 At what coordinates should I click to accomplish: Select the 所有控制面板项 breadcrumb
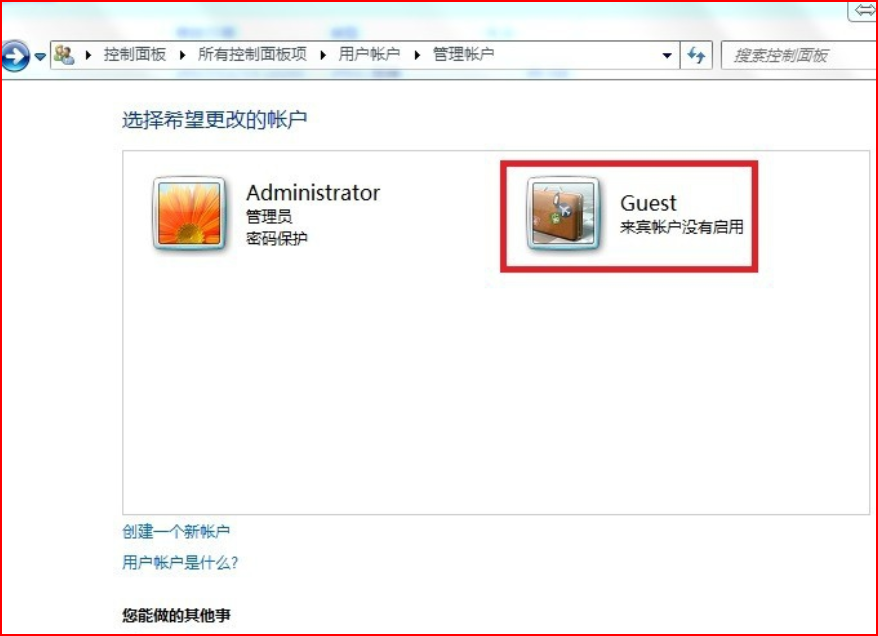[x=252, y=54]
